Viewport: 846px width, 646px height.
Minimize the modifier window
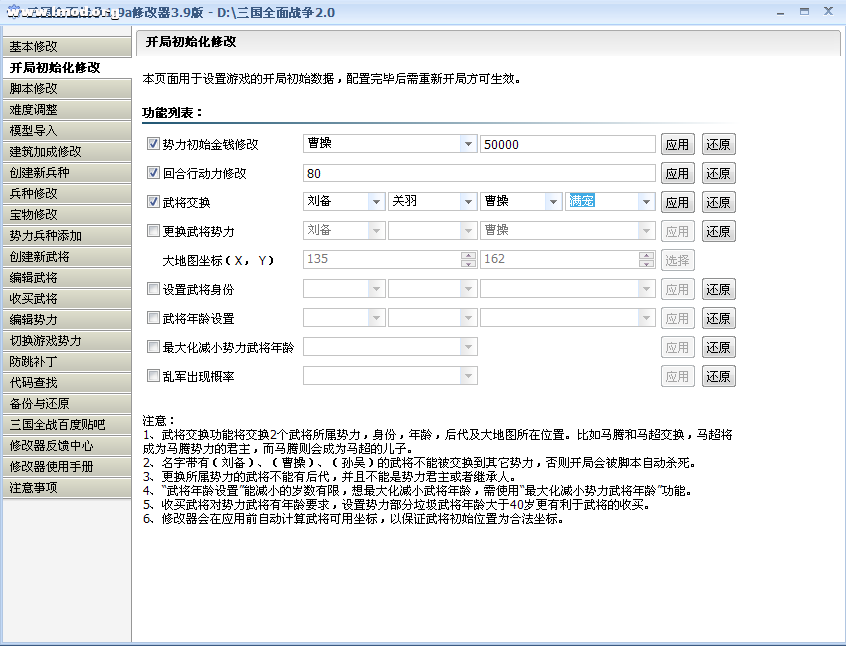(783, 11)
